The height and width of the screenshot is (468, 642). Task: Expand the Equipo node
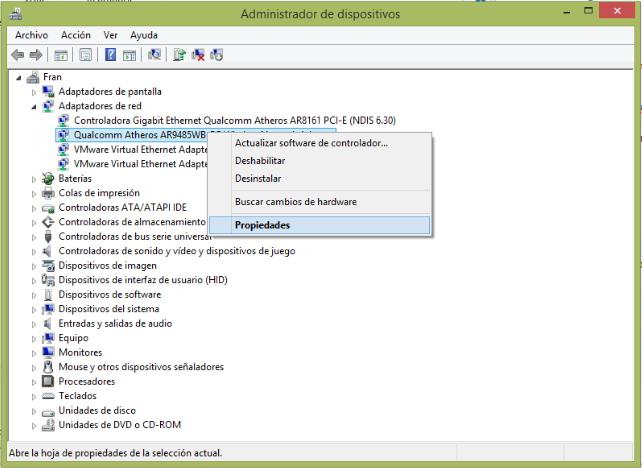coord(34,338)
